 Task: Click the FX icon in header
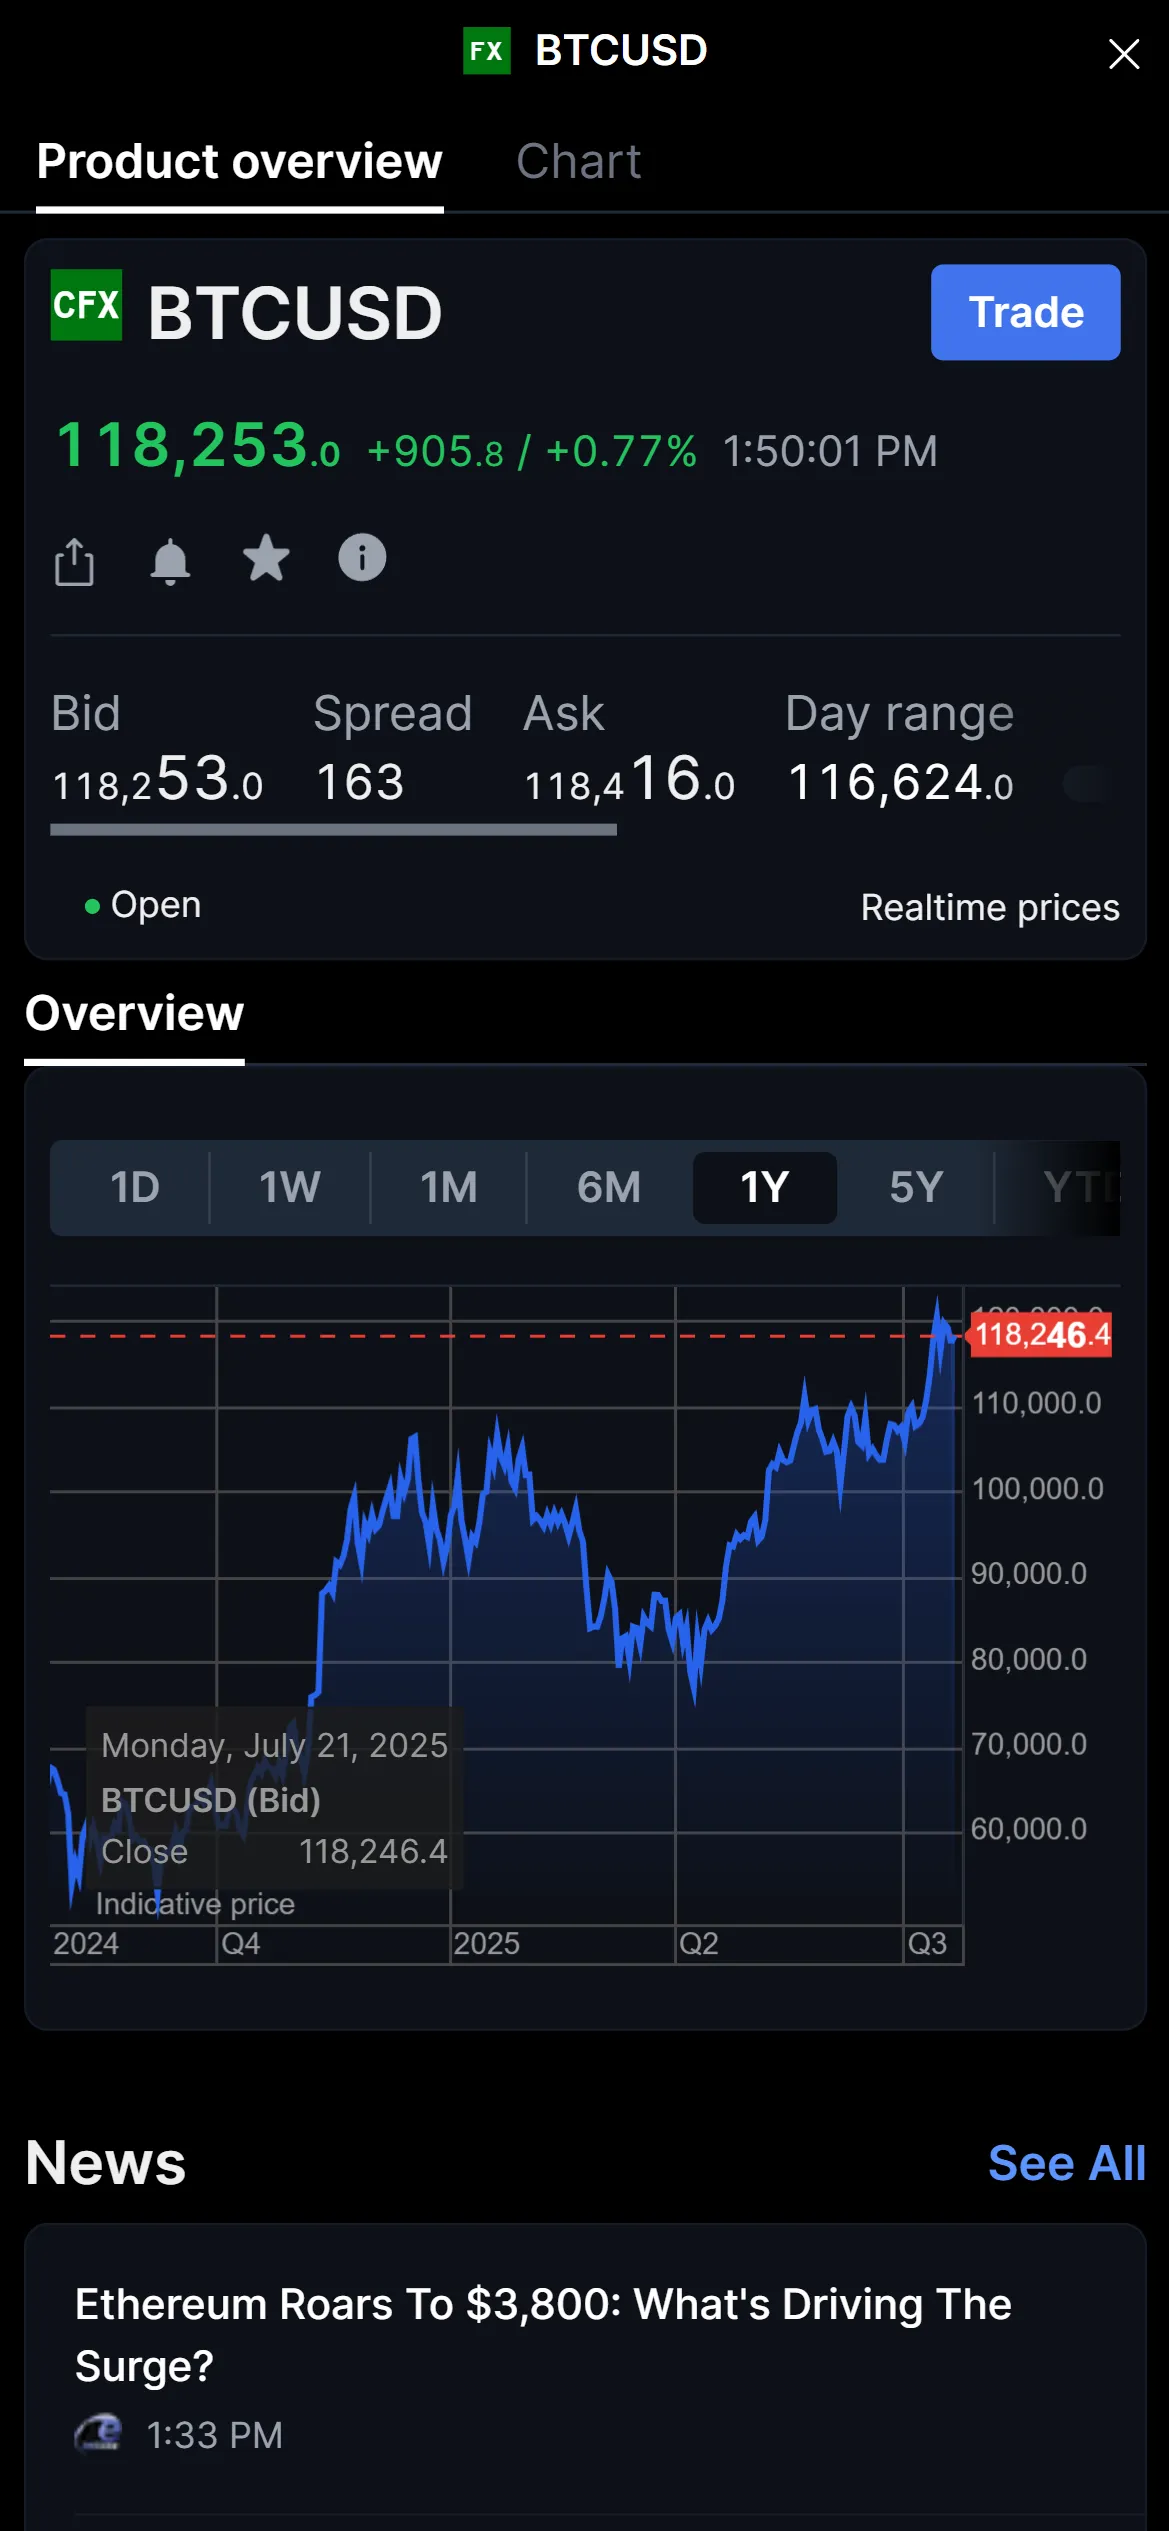coord(487,51)
